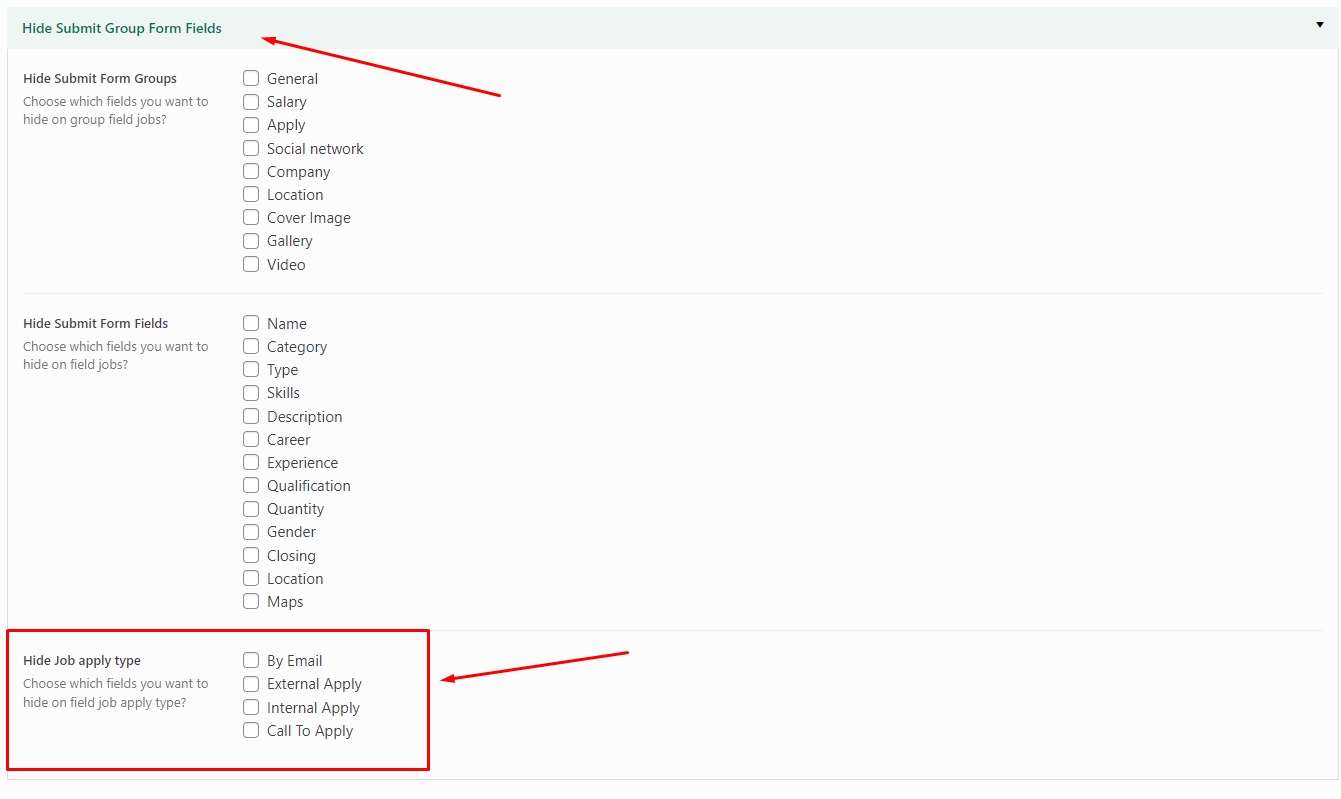The height and width of the screenshot is (799, 1341).
Task: Check the General group checkbox
Action: tap(251, 78)
